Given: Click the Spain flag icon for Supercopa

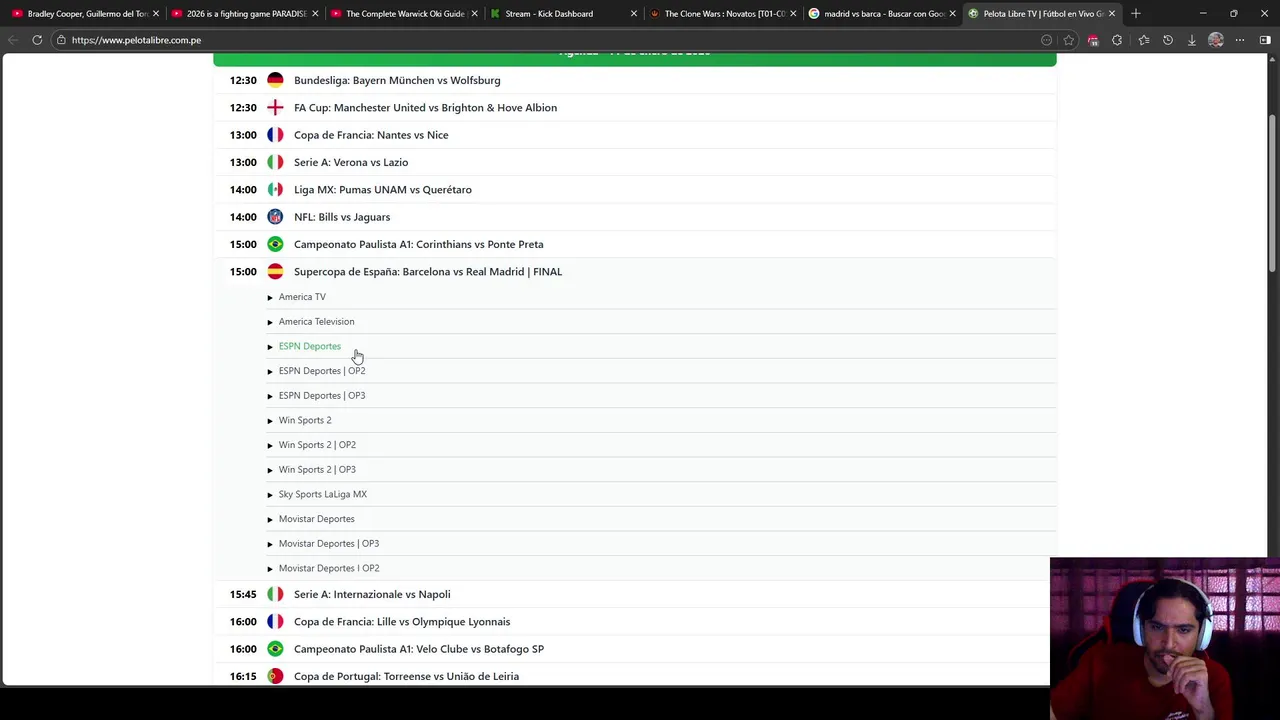Looking at the screenshot, I should (x=275, y=271).
